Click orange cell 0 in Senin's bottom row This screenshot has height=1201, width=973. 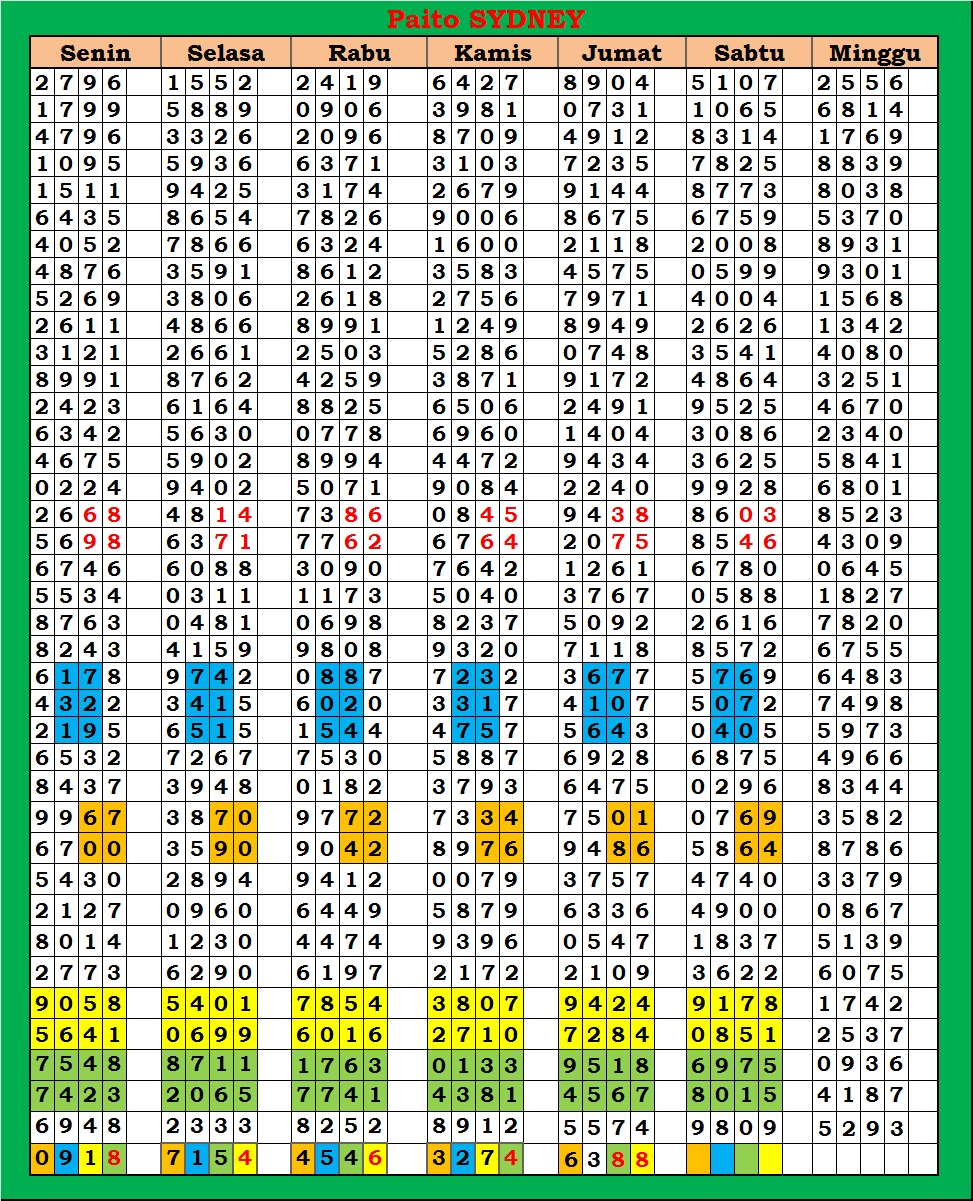point(42,1159)
